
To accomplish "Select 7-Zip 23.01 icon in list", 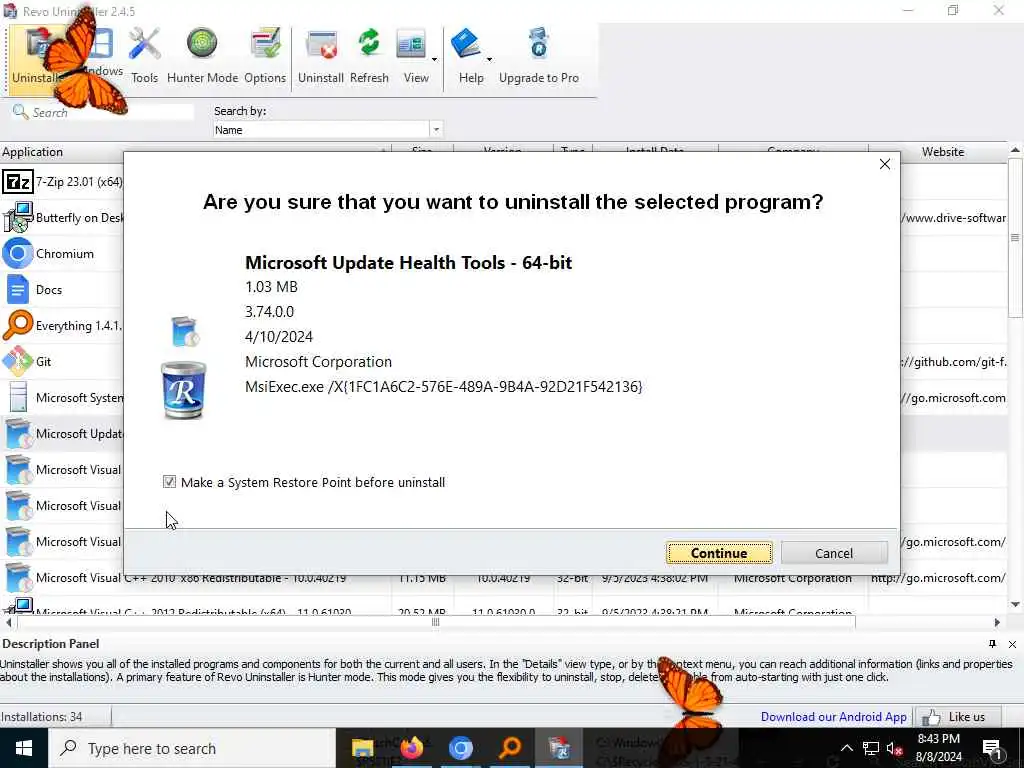I will [x=18, y=182].
